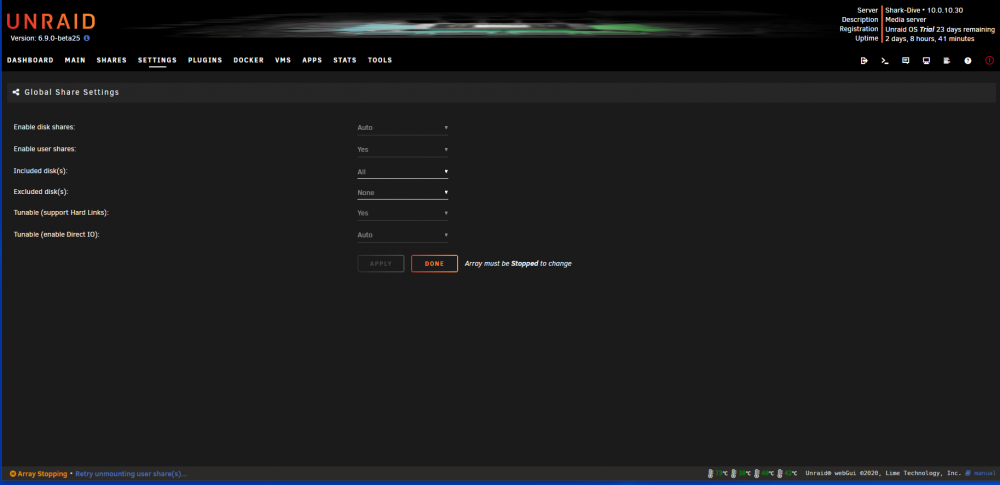
Task: Expand the Excluded disk(s) dropdown
Action: (x=402, y=192)
